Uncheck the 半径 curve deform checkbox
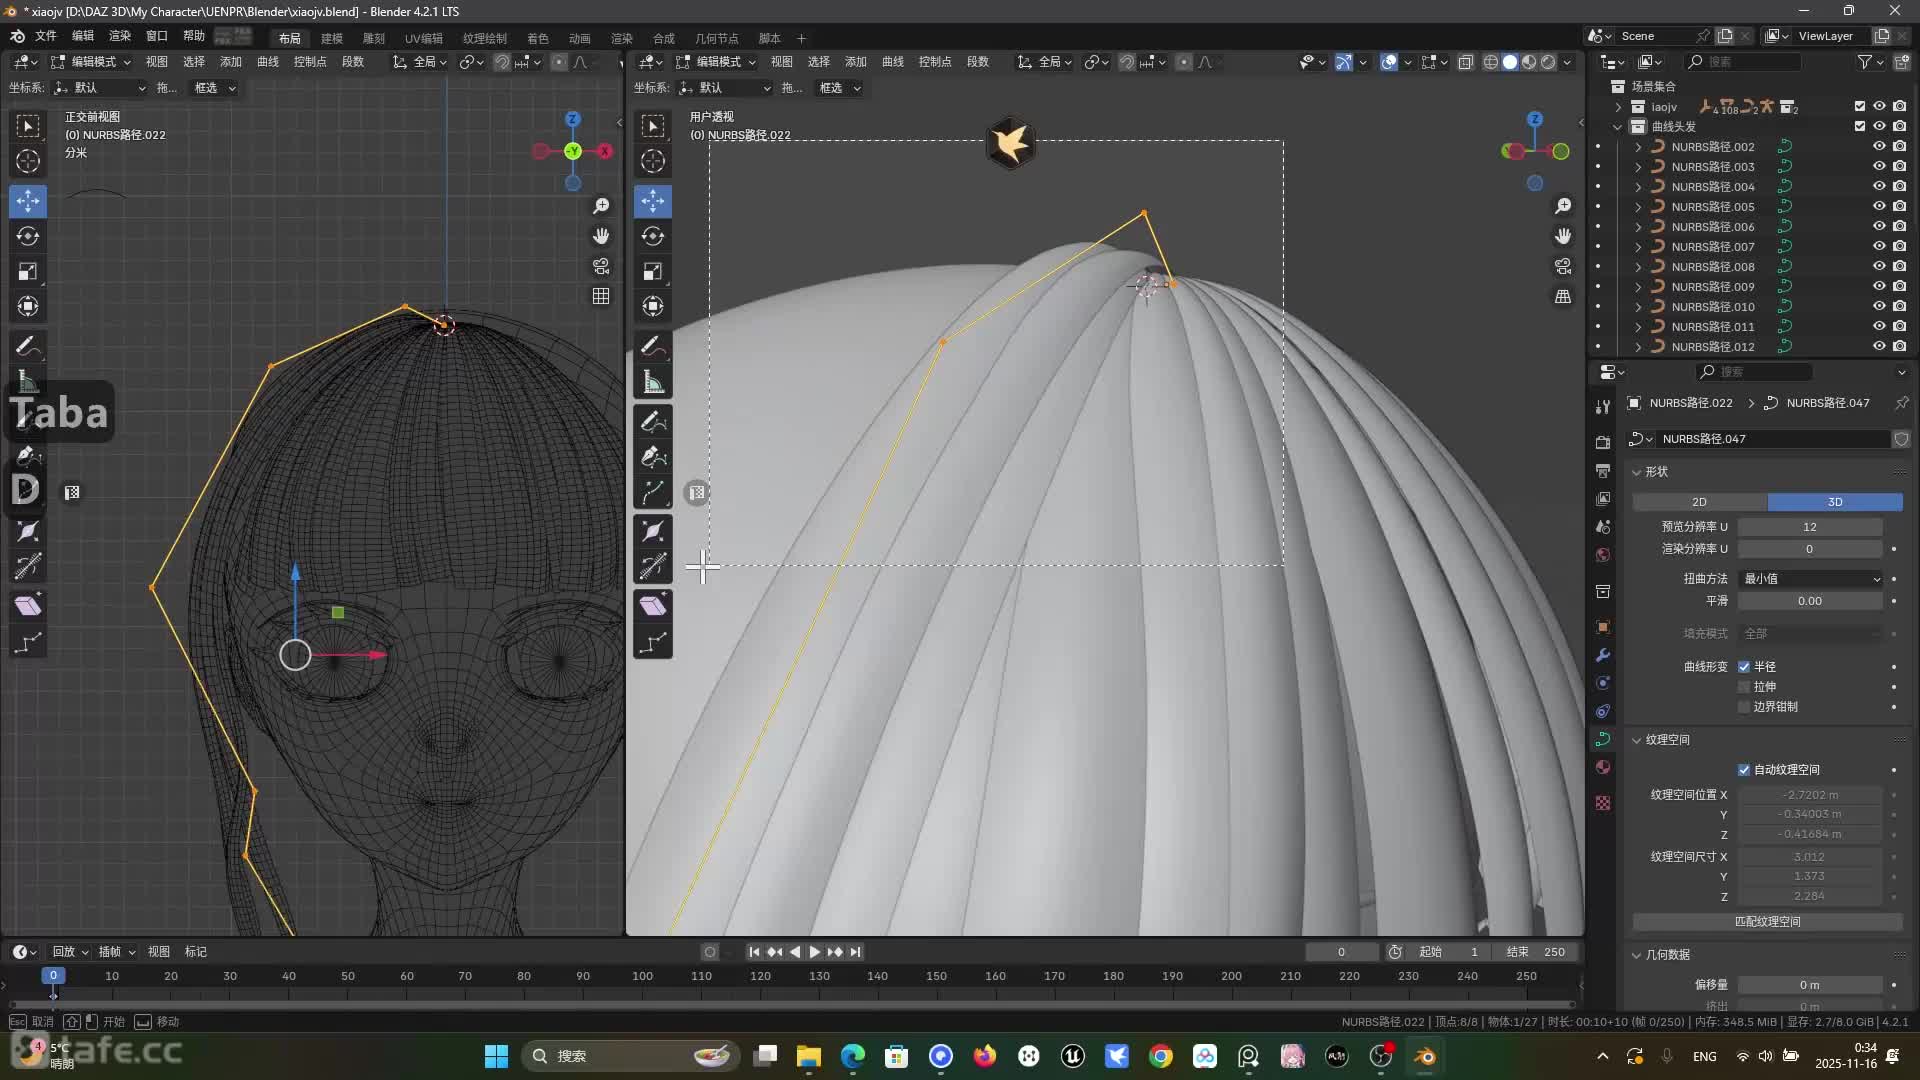 (x=1744, y=667)
